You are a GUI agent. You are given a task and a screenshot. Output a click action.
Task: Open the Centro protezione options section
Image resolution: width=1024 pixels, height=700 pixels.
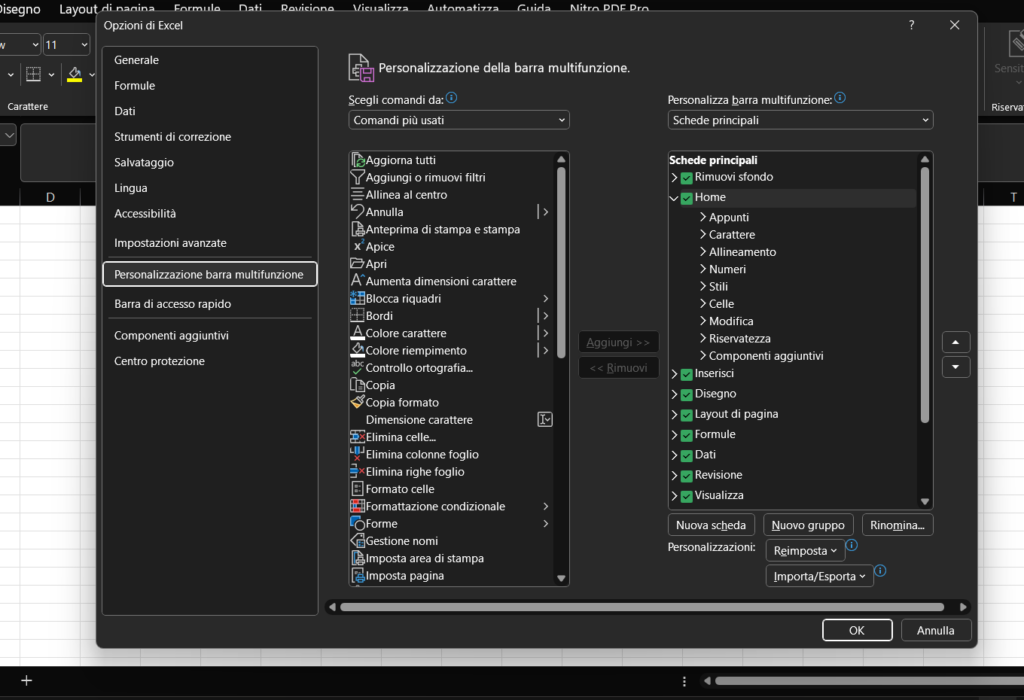159,361
